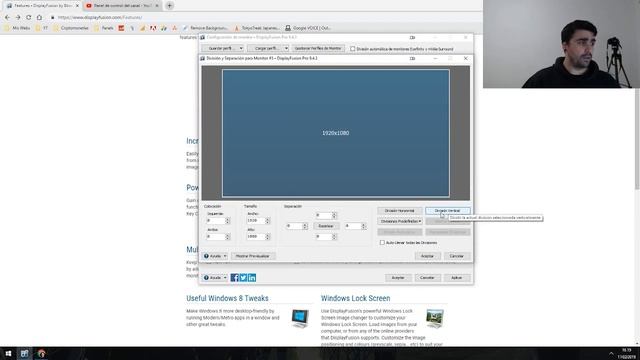Screen dimensions: 640x360
Task: Close the YouTube browser tab
Action: click(157, 6)
